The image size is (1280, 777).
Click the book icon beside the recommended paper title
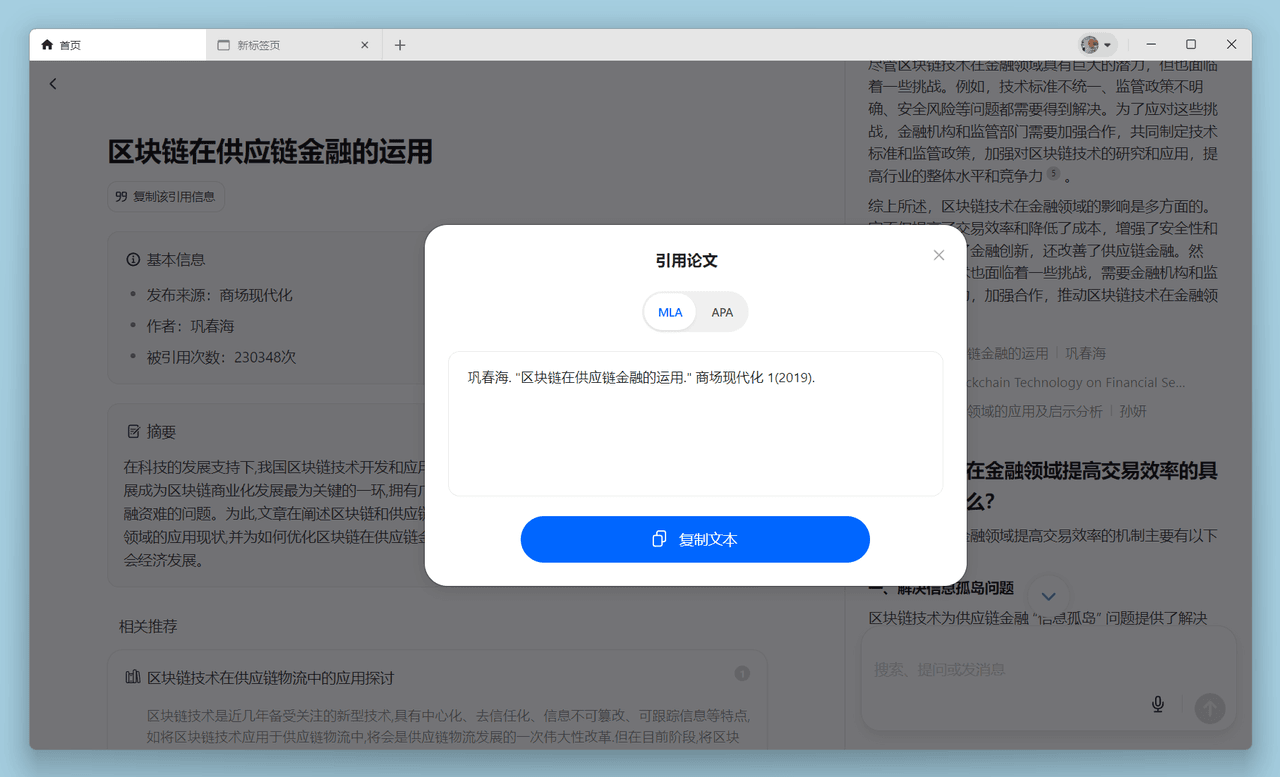131,676
